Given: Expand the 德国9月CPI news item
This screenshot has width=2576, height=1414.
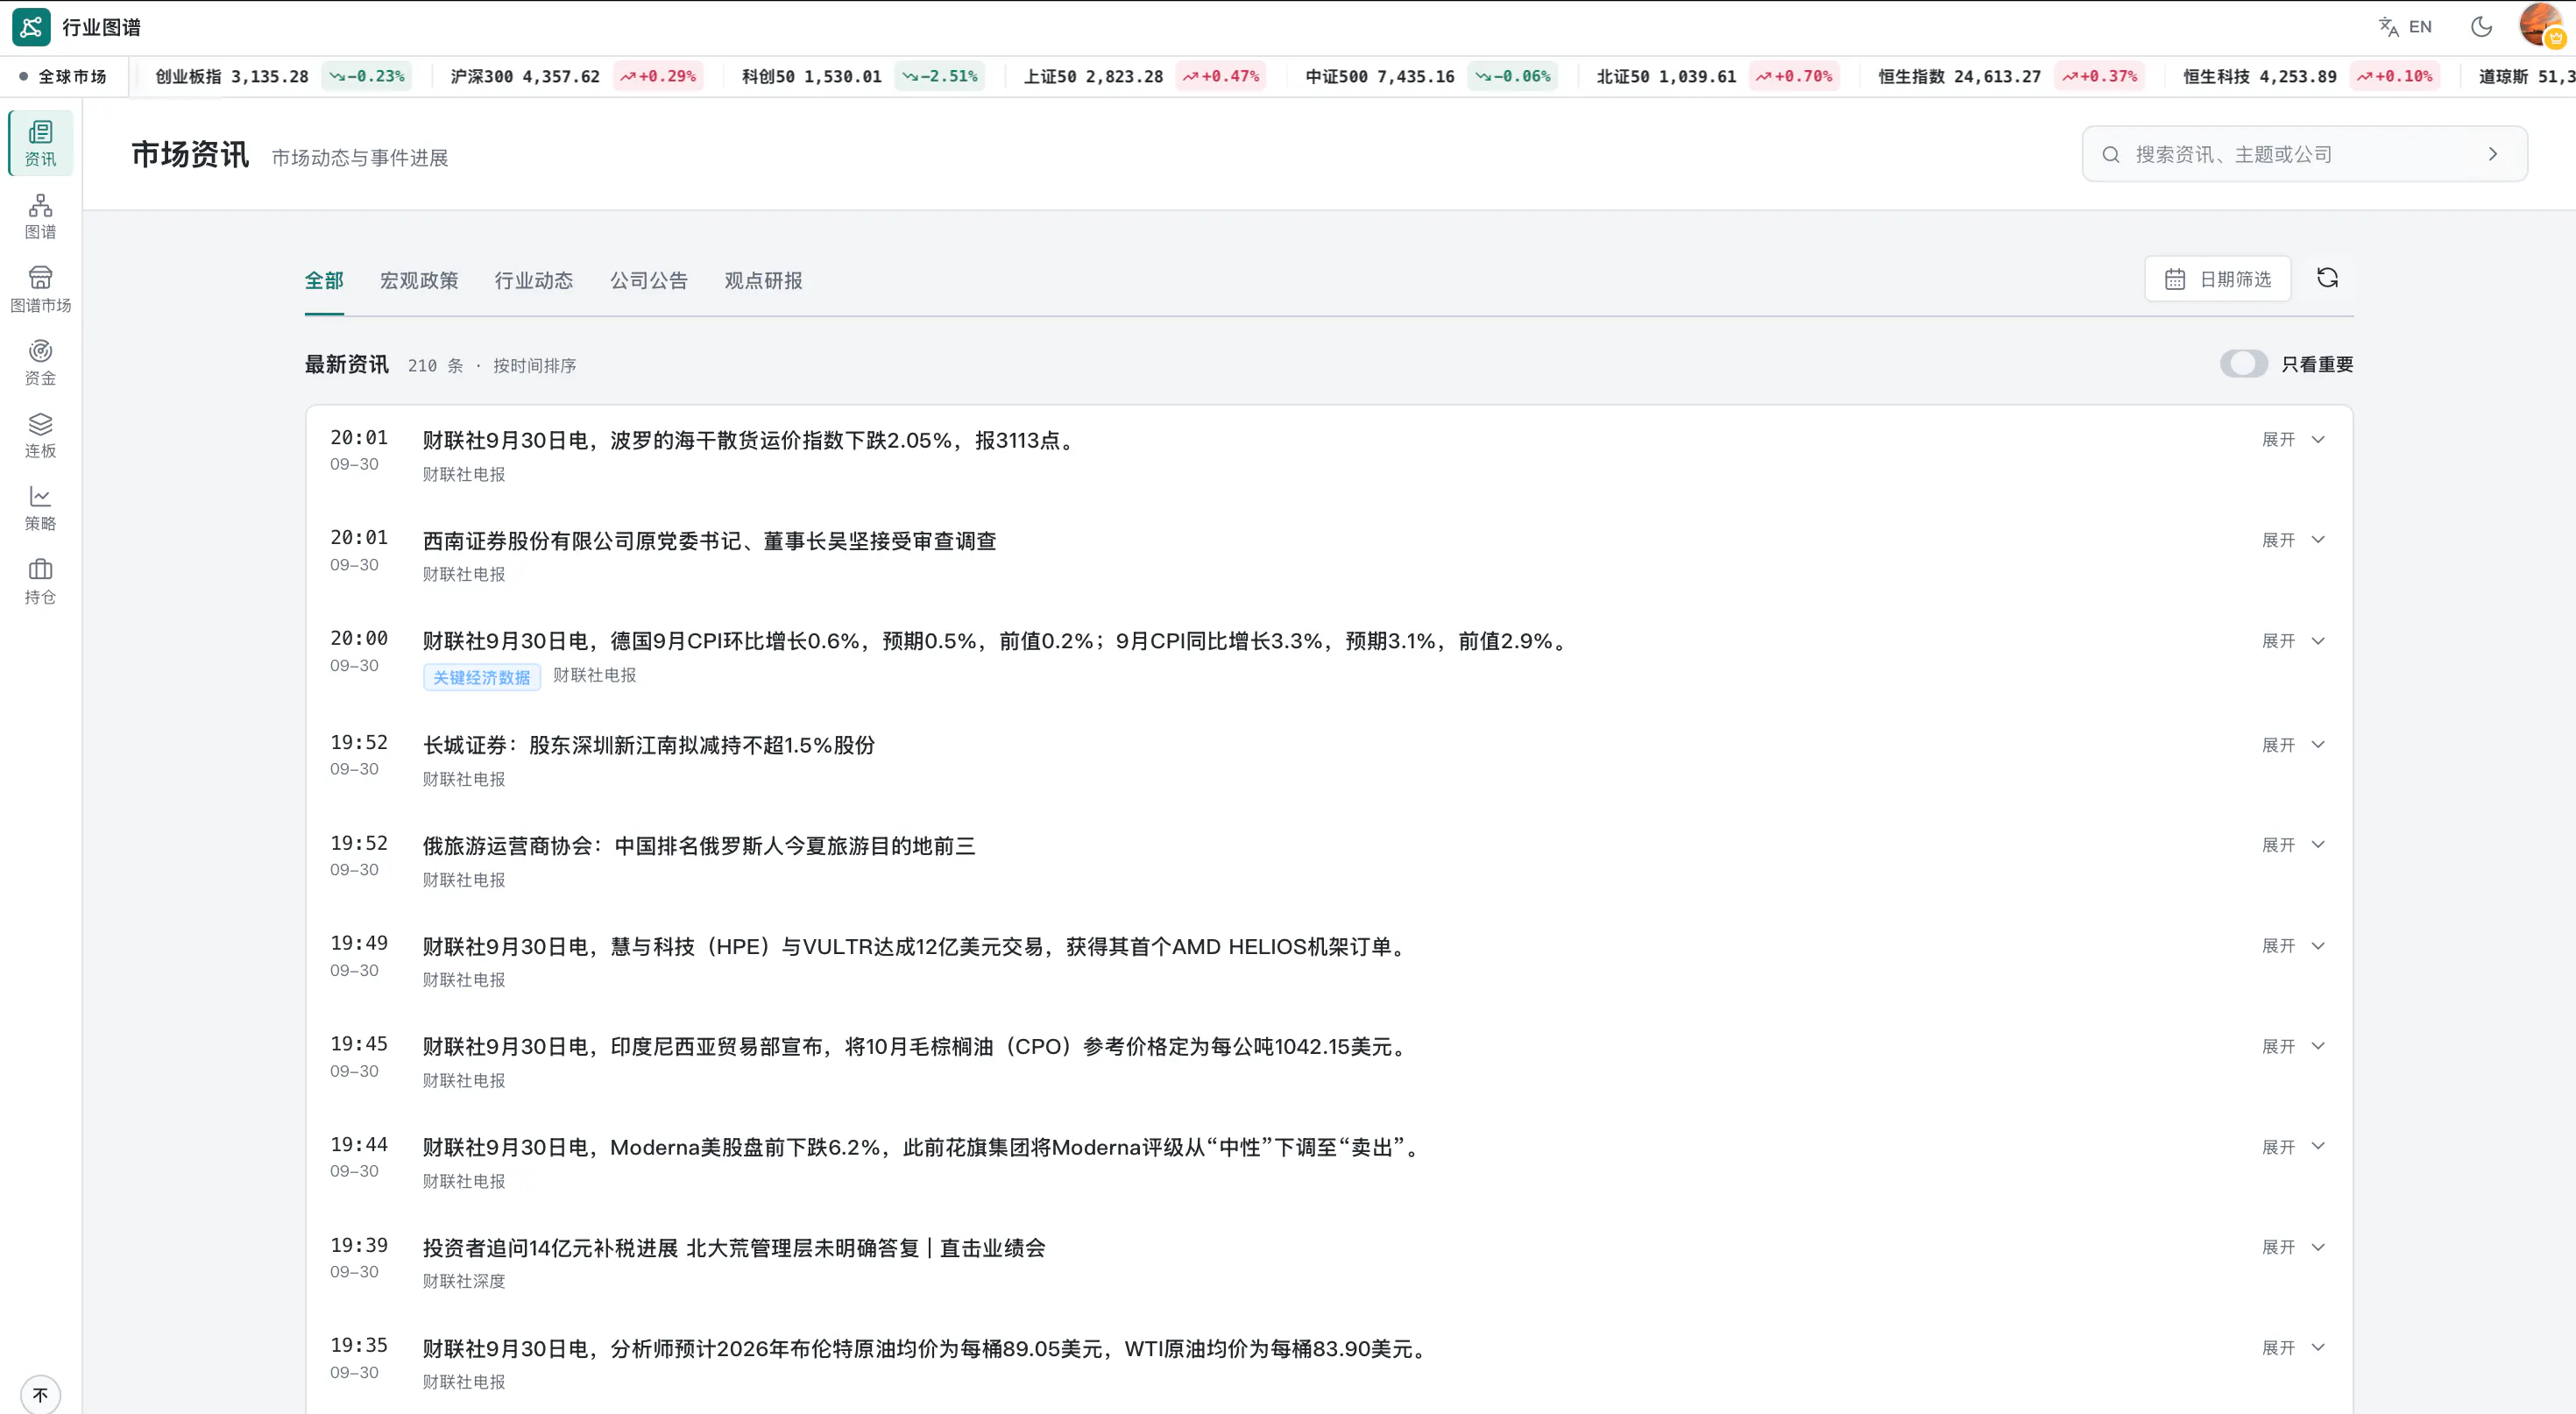Looking at the screenshot, I should pyautogui.click(x=2293, y=641).
